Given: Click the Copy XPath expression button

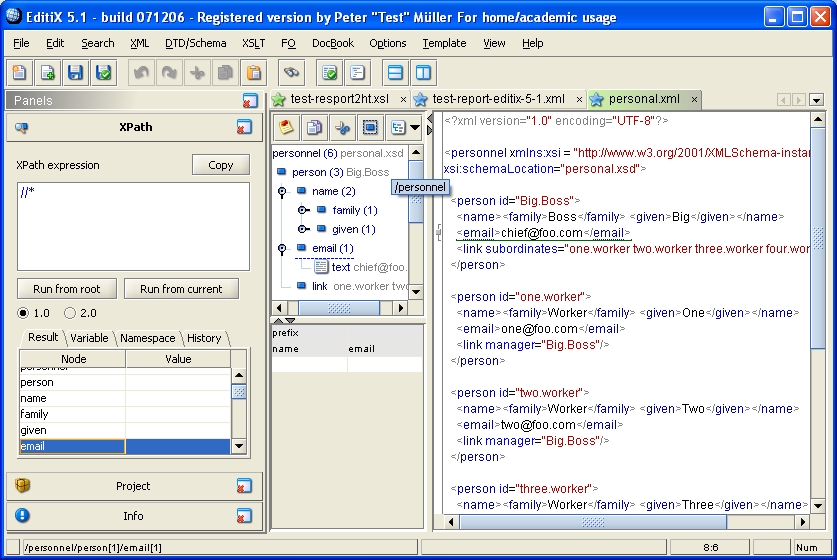Looking at the screenshot, I should [220, 165].
